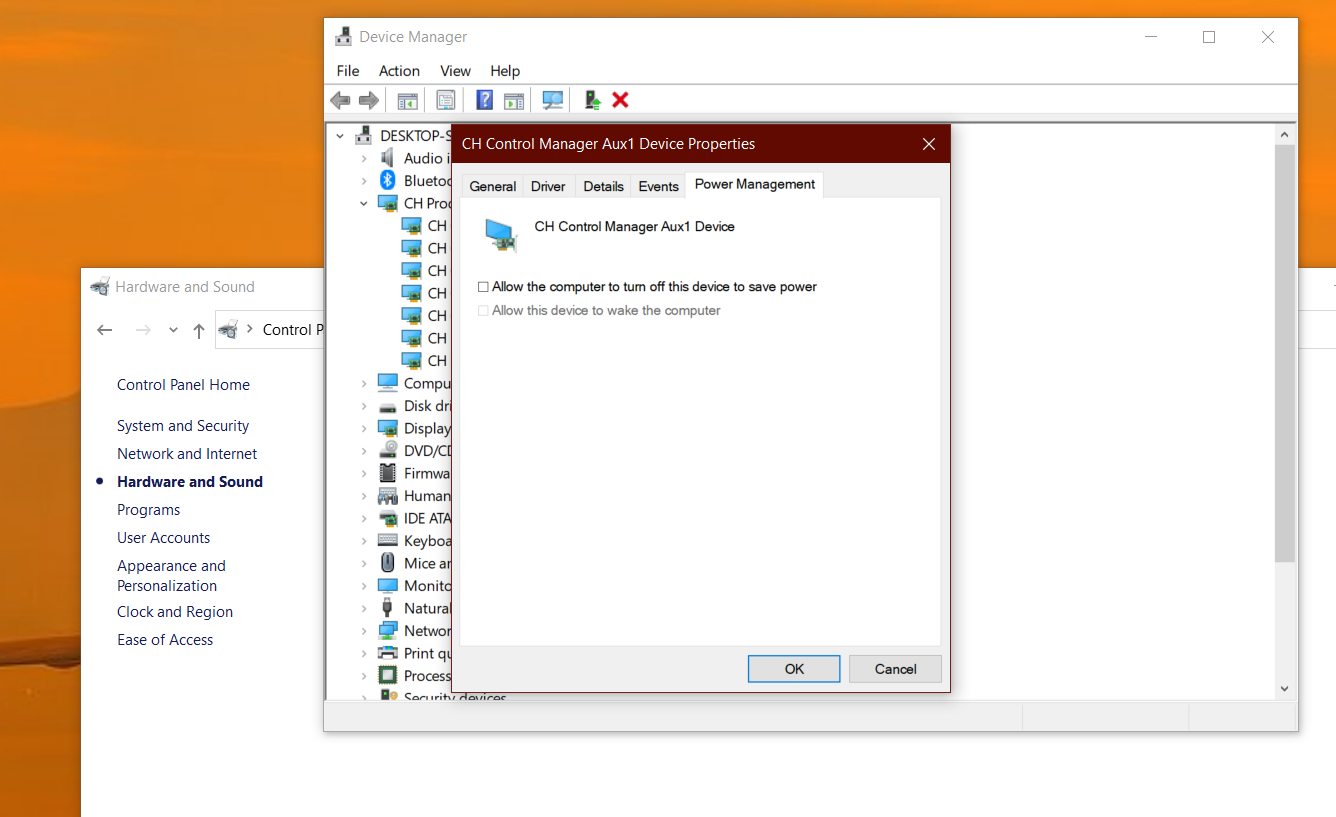Viewport: 1336px width, 817px height.
Task: Expand the Network adapters category
Action: point(364,631)
